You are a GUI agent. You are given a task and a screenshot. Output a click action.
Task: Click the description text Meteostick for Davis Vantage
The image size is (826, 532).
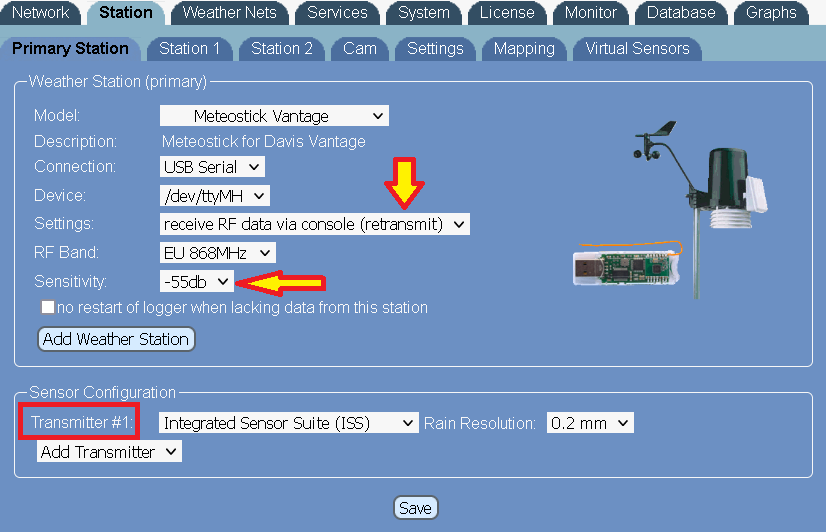pos(263,141)
